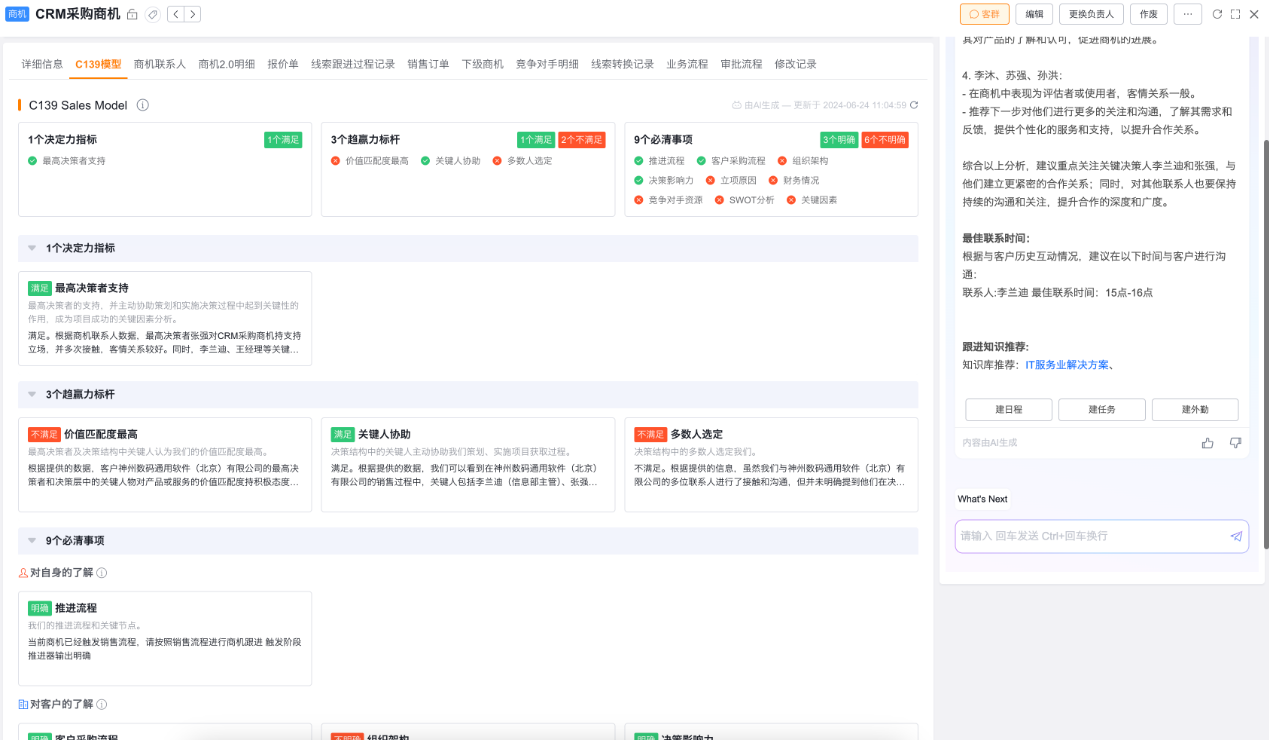Click the 商机 blue badge at top left

(x=17, y=14)
